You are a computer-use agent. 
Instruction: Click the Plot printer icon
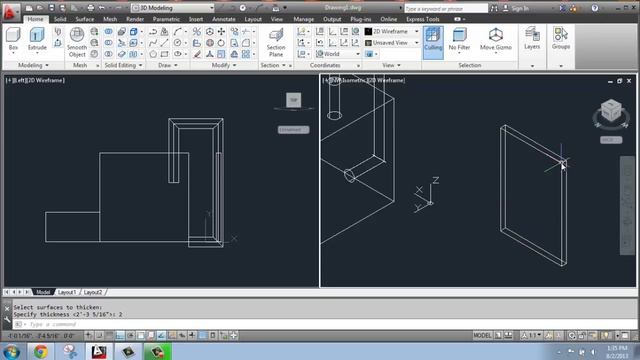91,8
